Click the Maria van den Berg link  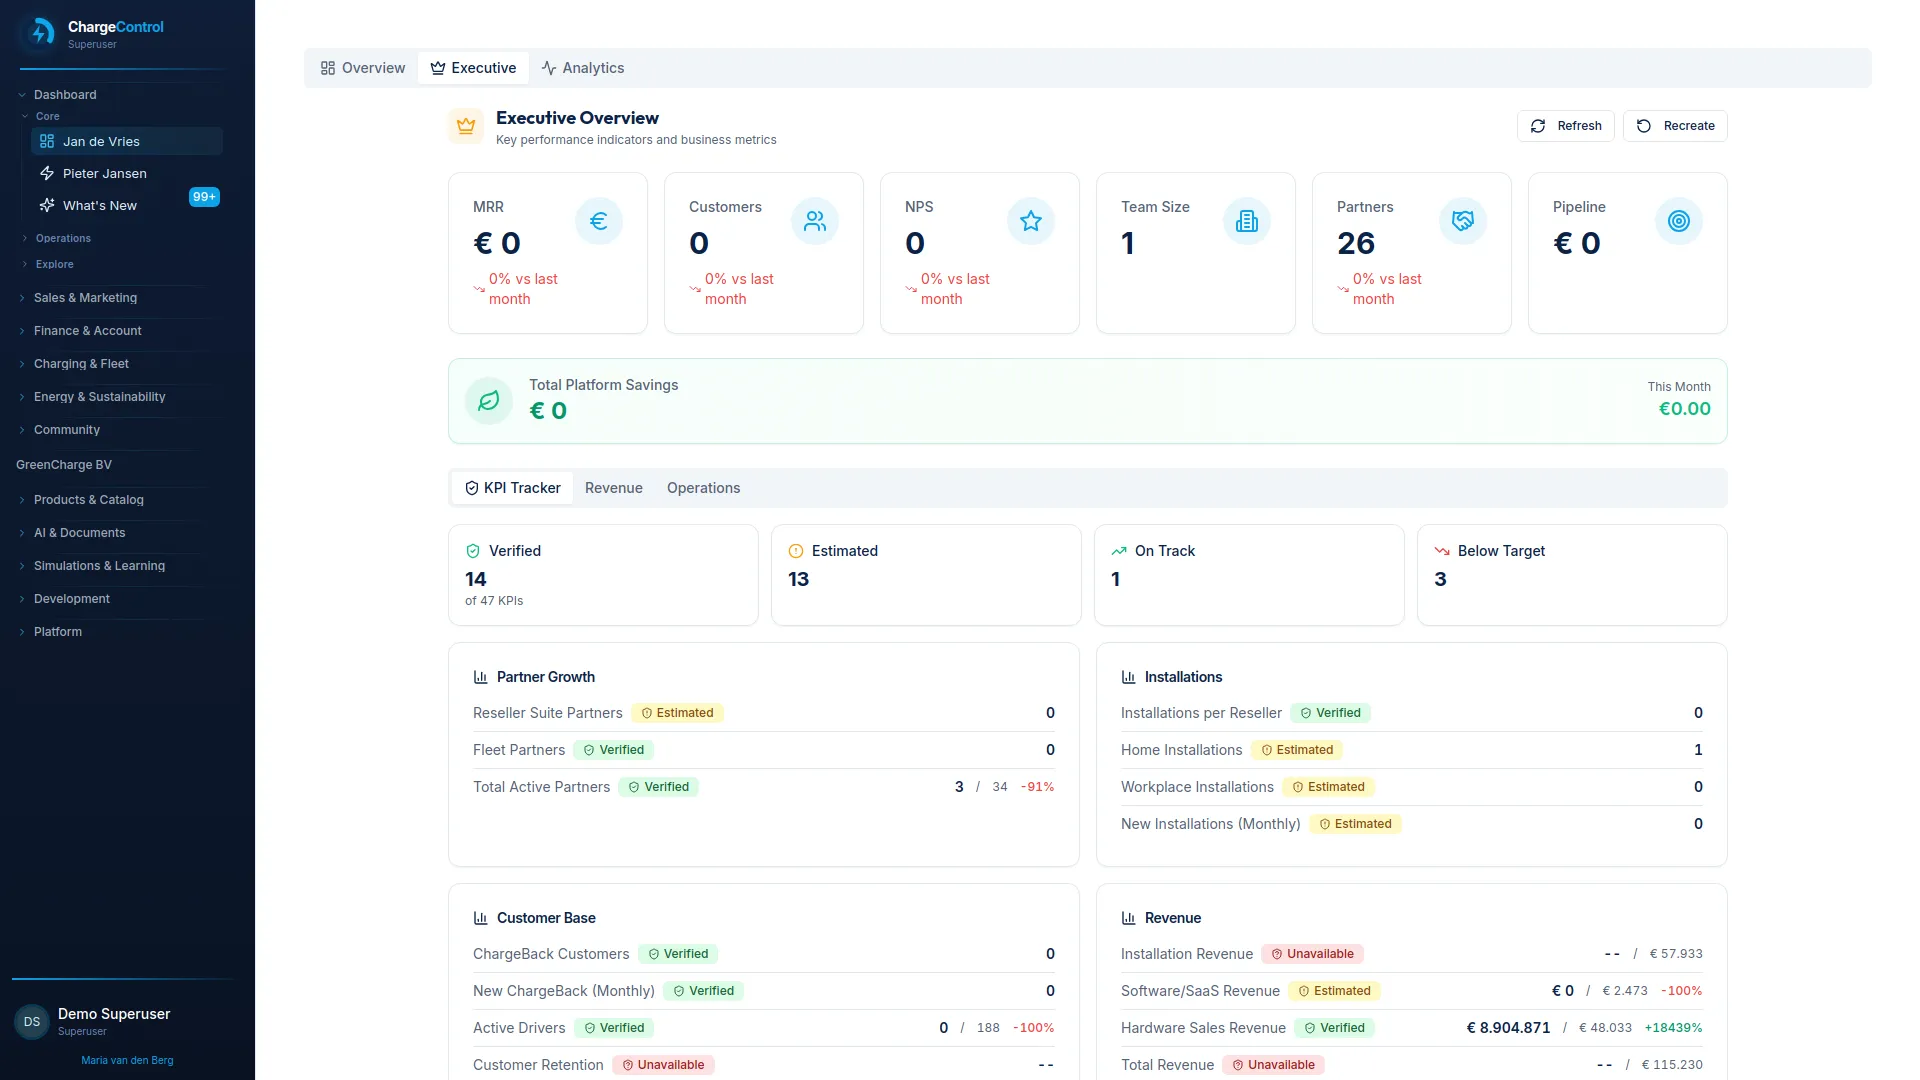[127, 1060]
